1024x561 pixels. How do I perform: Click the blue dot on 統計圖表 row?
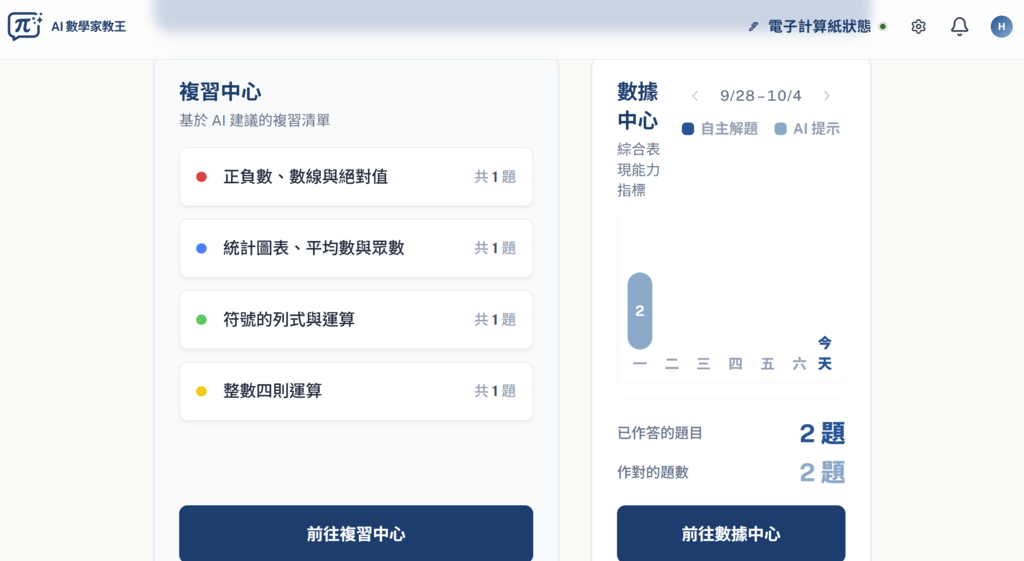pos(201,248)
